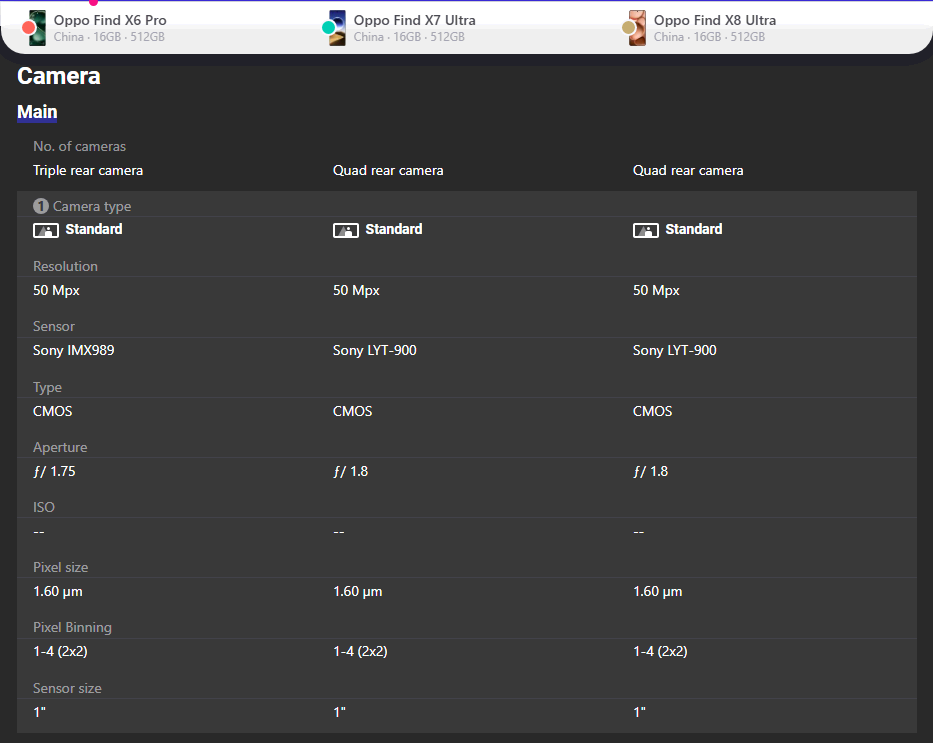This screenshot has width=933, height=743.
Task: Click '1.60 µm' pixel size for Find X6 Pro
Action: coord(58,591)
